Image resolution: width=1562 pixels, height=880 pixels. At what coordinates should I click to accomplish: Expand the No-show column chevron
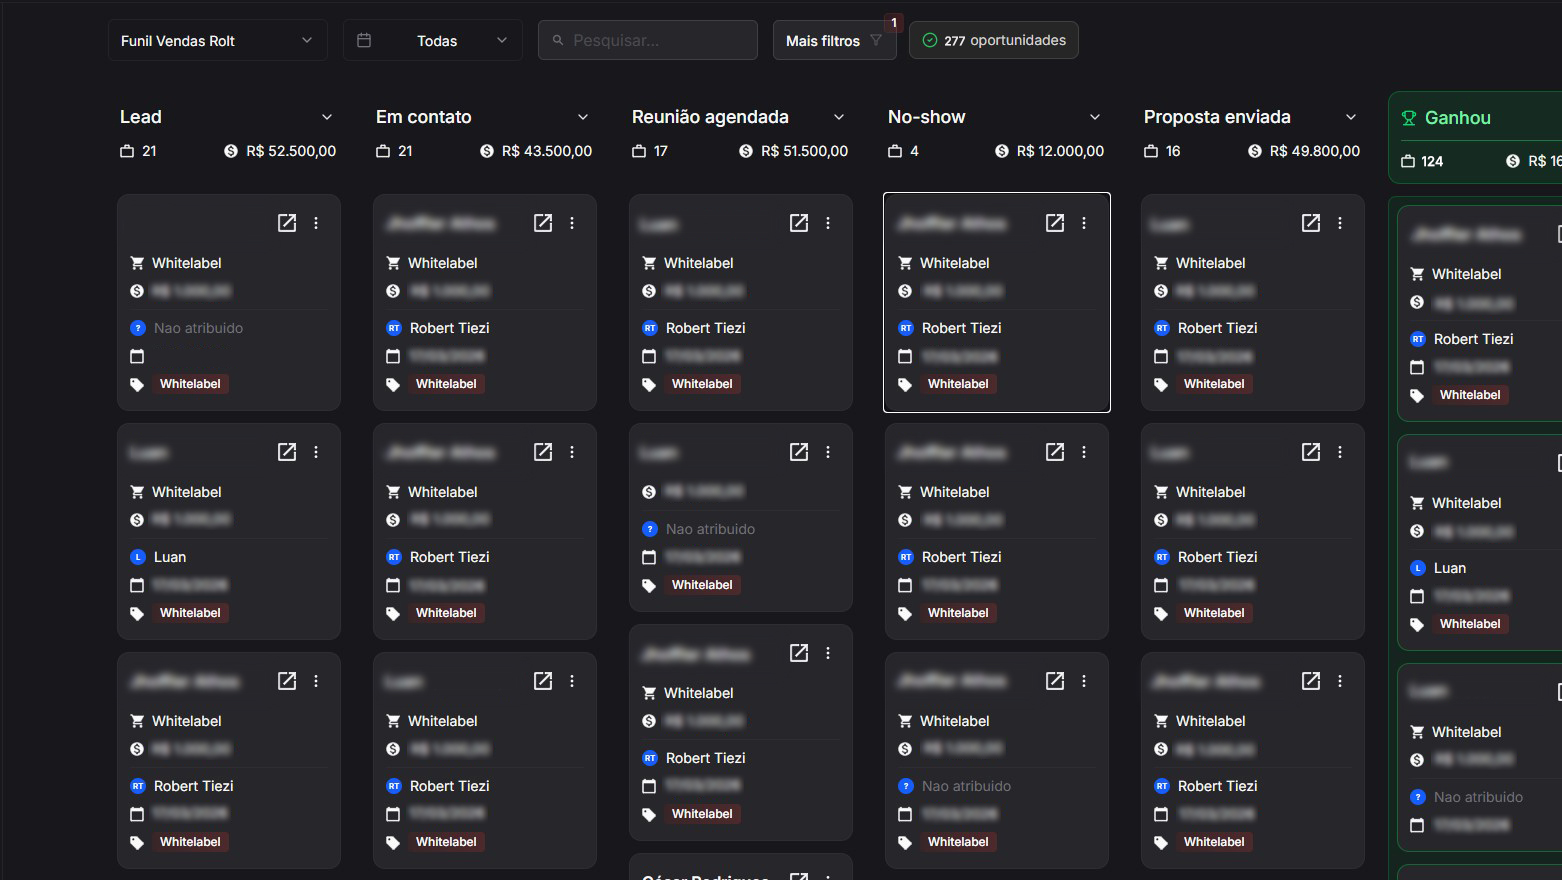1095,117
